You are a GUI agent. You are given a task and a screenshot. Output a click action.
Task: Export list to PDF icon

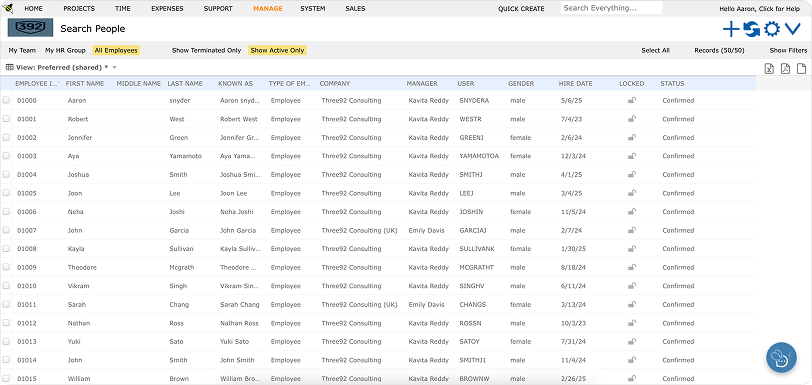point(785,68)
